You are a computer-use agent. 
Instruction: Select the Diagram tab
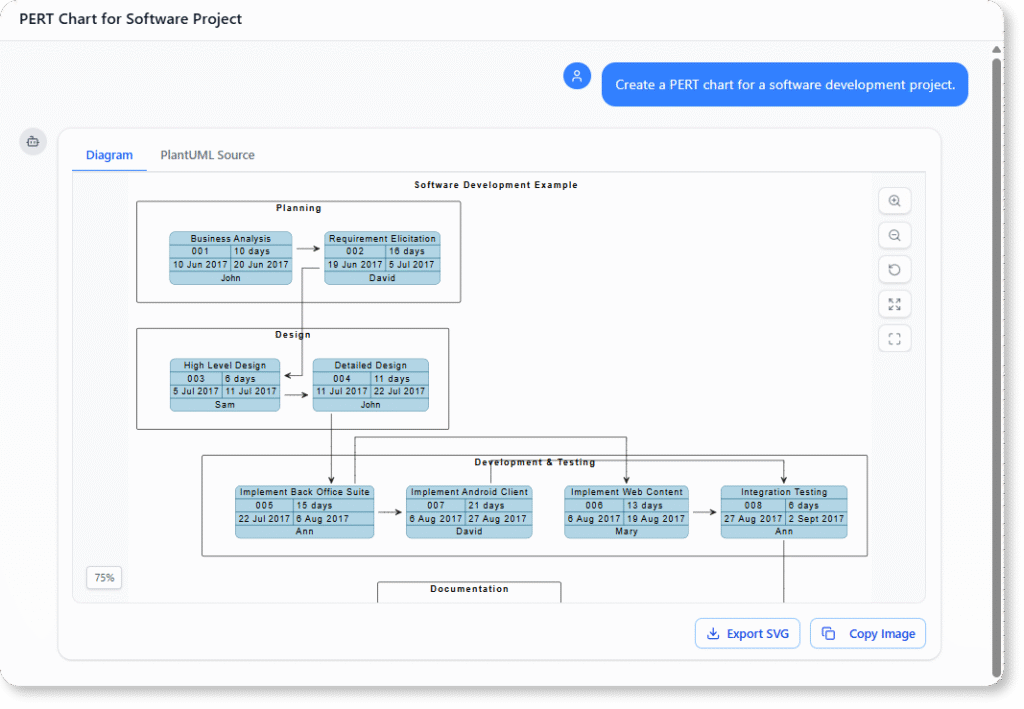point(109,155)
